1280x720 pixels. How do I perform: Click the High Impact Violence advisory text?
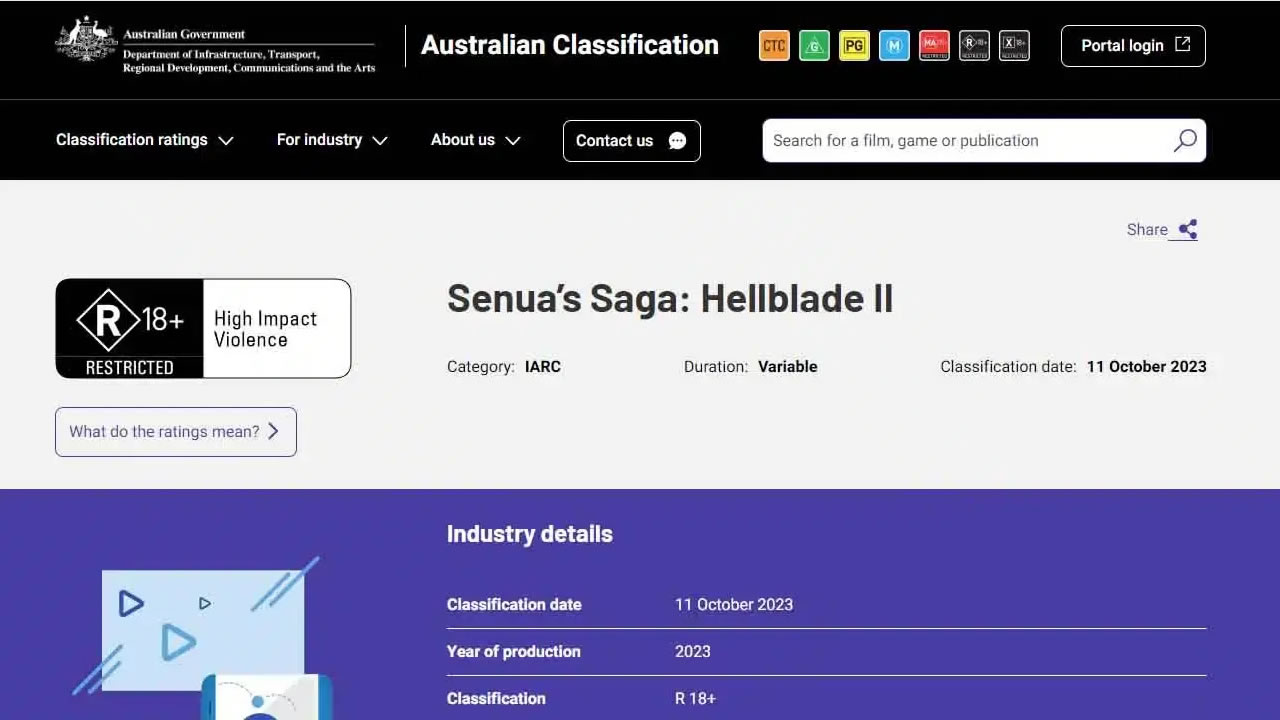click(265, 329)
